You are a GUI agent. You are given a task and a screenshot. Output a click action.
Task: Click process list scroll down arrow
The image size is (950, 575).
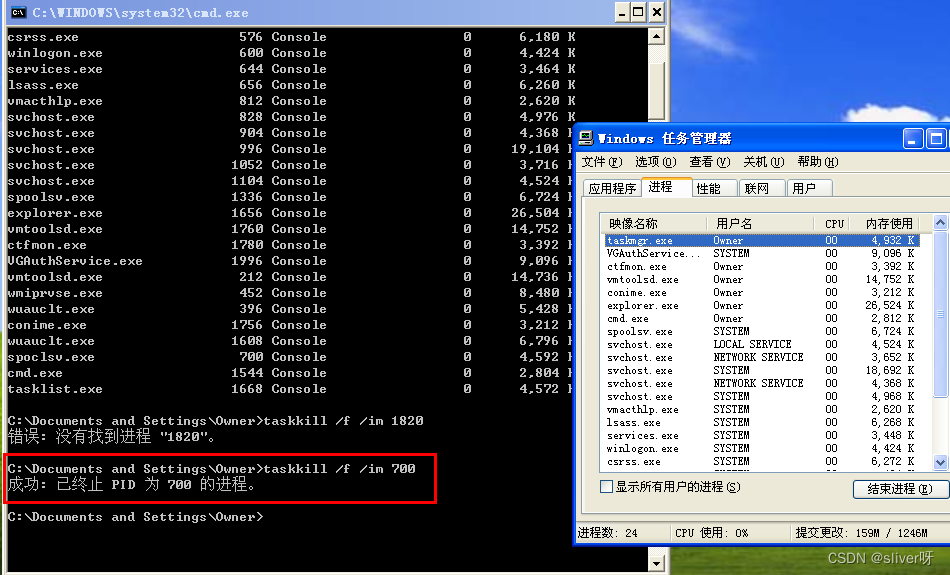click(x=940, y=462)
